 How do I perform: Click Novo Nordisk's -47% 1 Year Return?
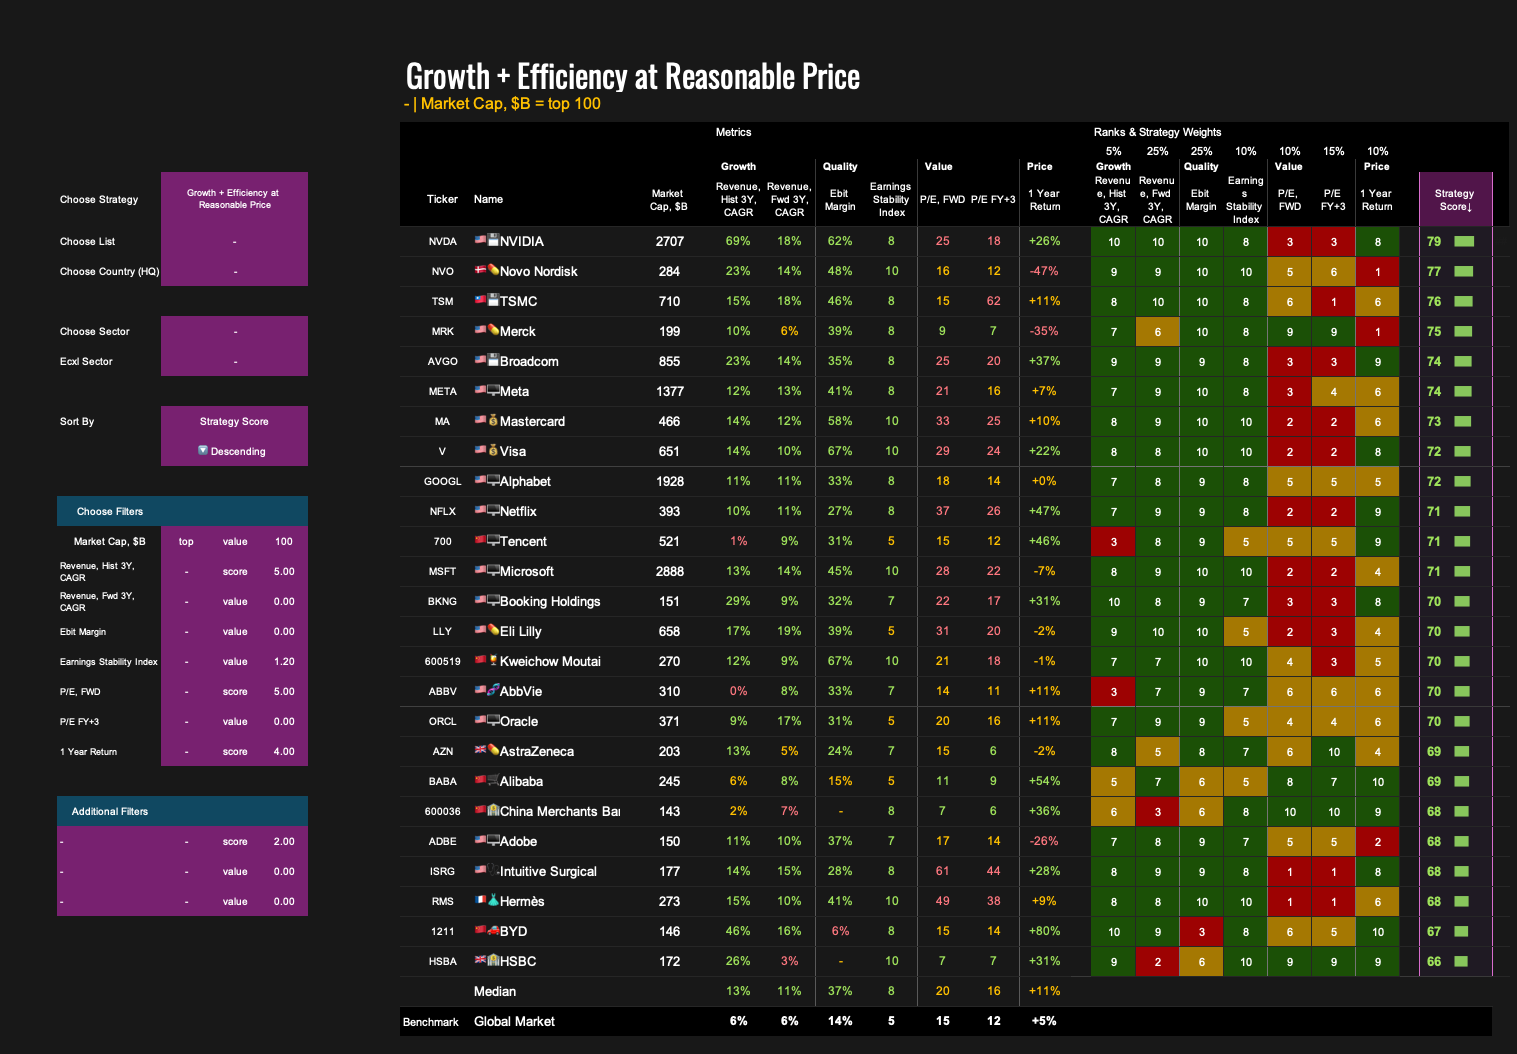[x=1044, y=271]
